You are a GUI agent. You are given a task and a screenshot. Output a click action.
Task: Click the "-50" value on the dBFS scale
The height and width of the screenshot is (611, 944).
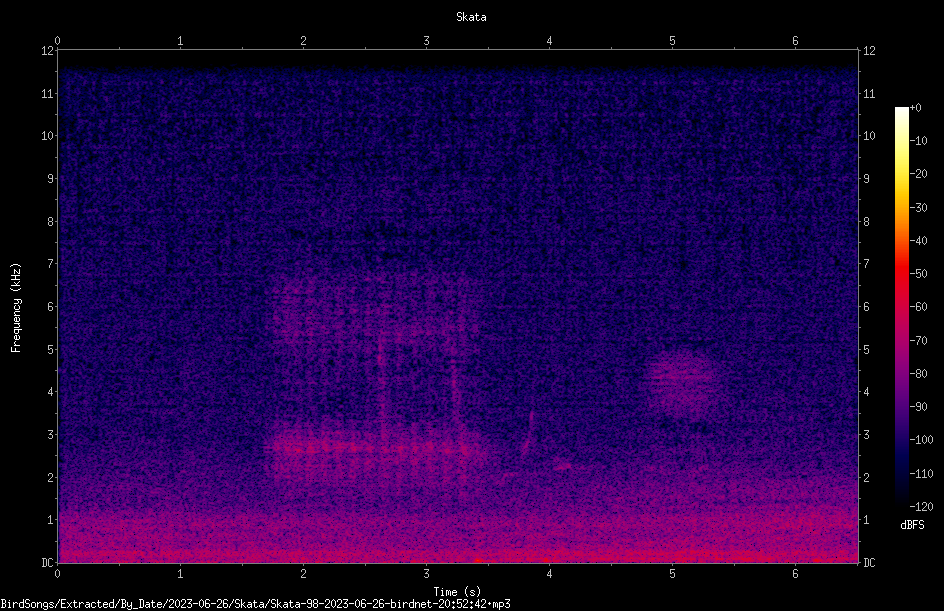tap(918, 274)
